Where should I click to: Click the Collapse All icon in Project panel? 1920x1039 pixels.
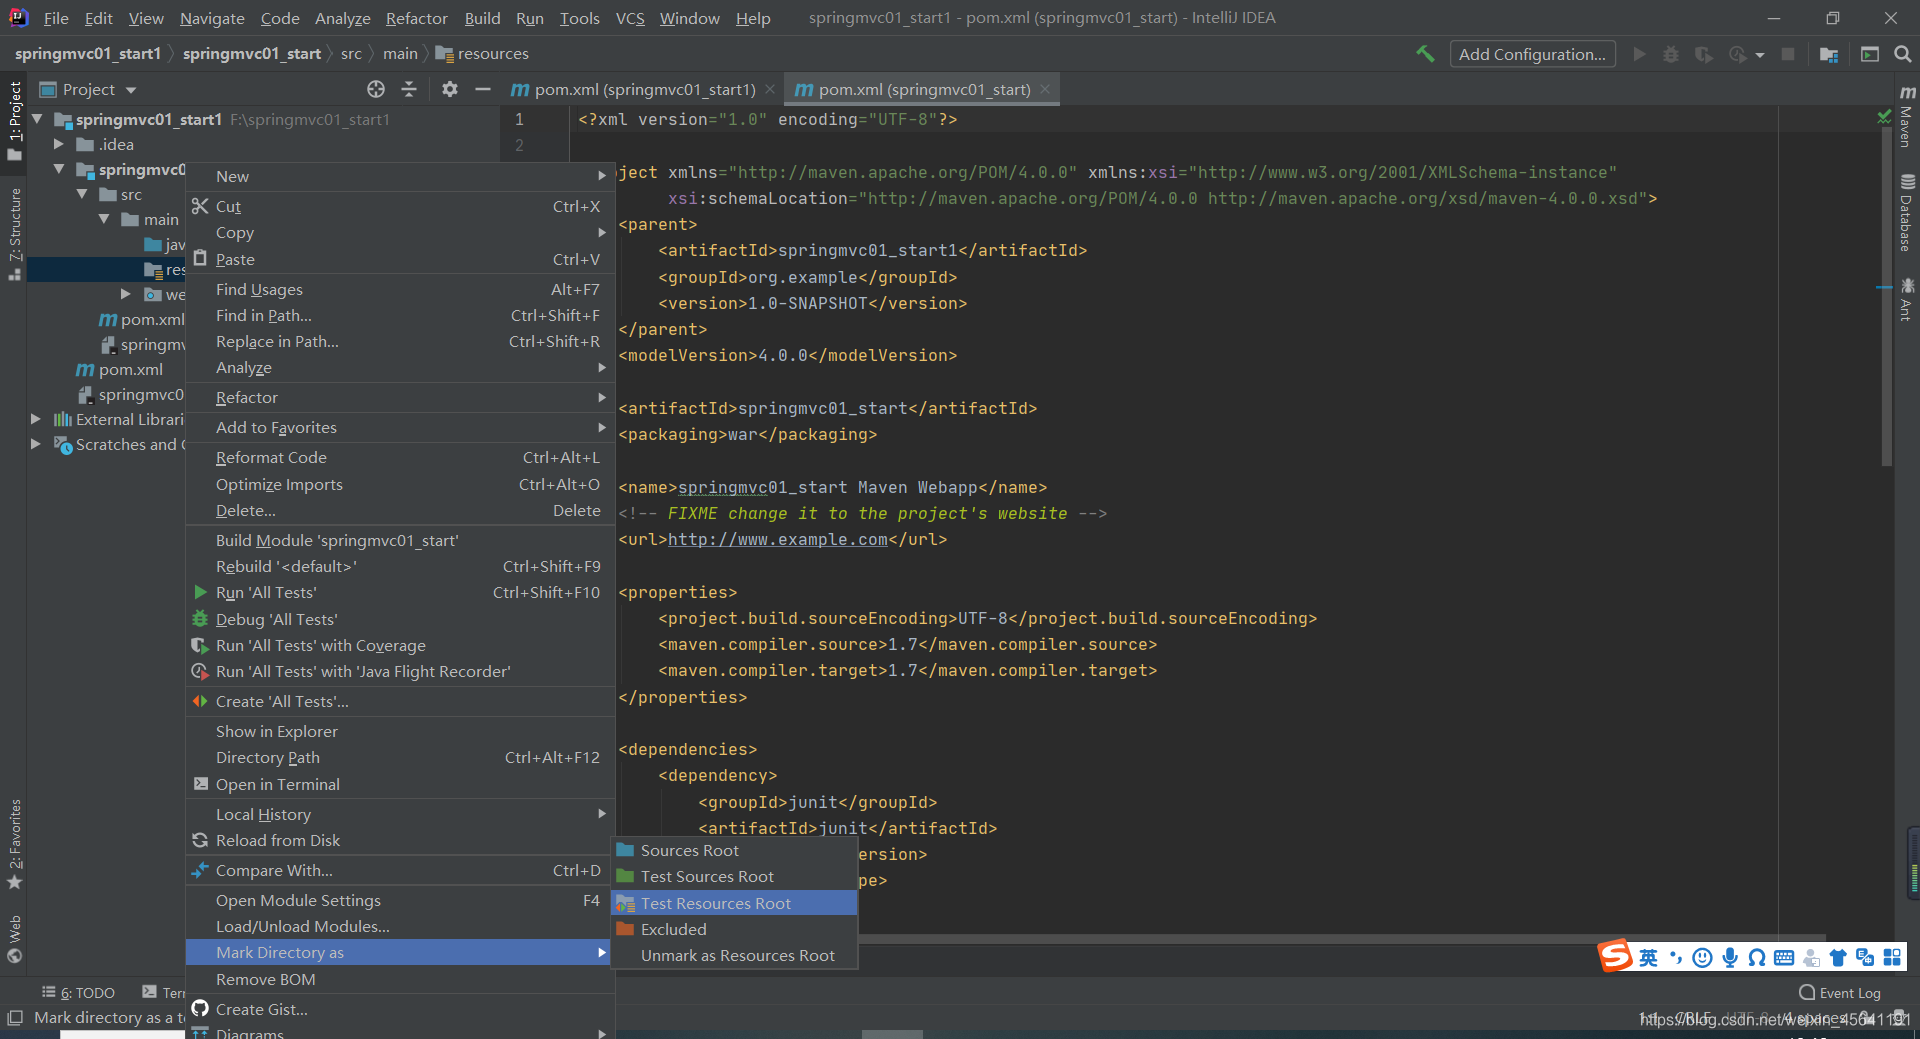[409, 89]
